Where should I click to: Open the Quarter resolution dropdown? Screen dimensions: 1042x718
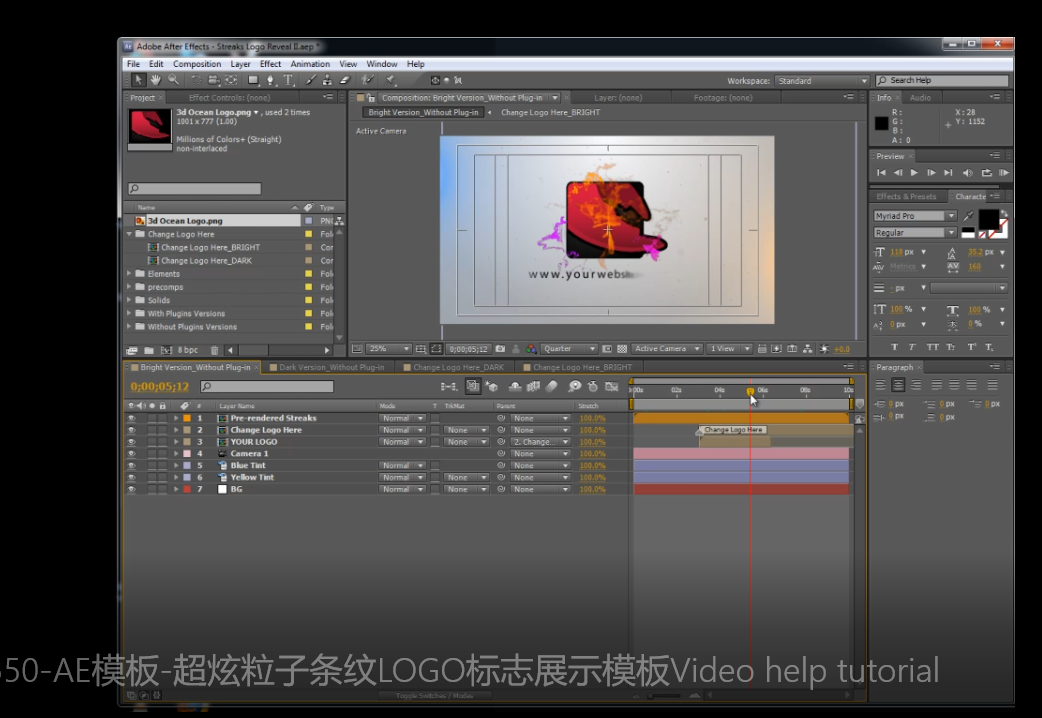pos(569,349)
